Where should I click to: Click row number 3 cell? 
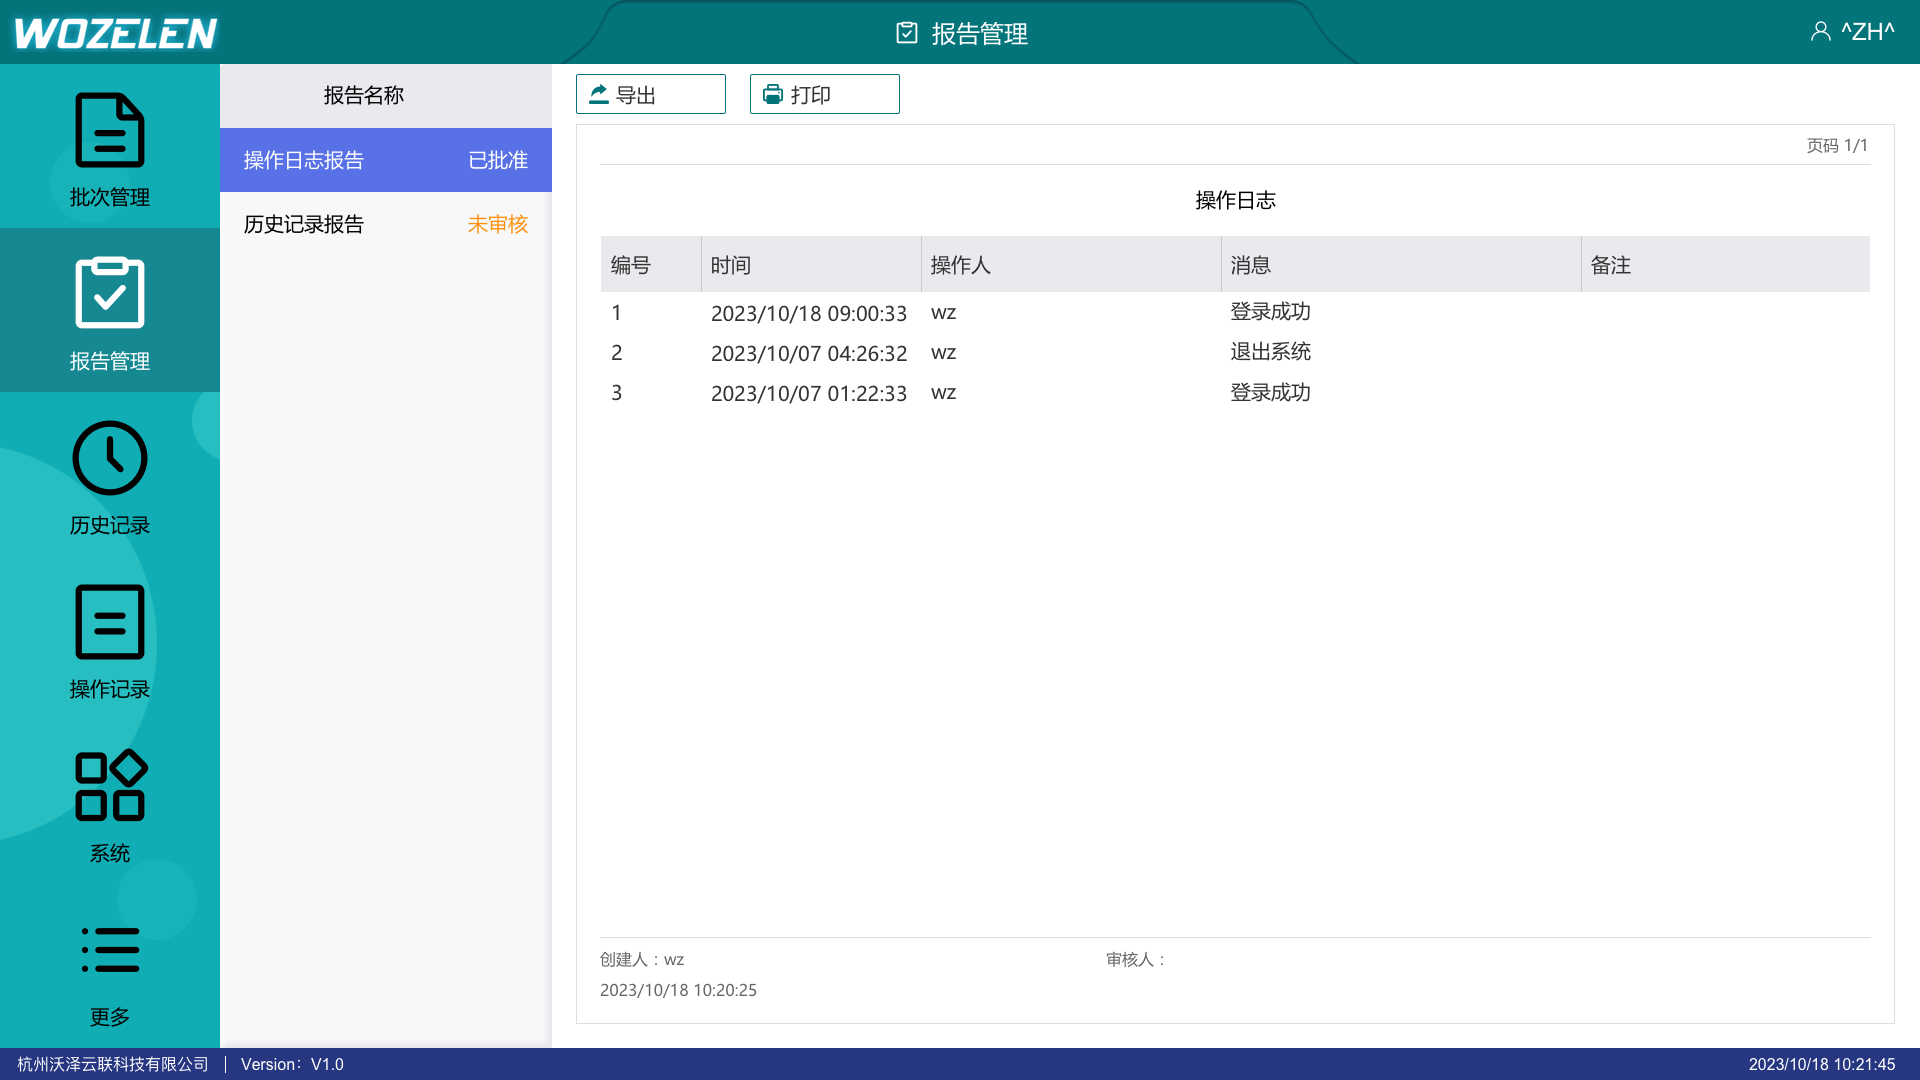pos(617,393)
